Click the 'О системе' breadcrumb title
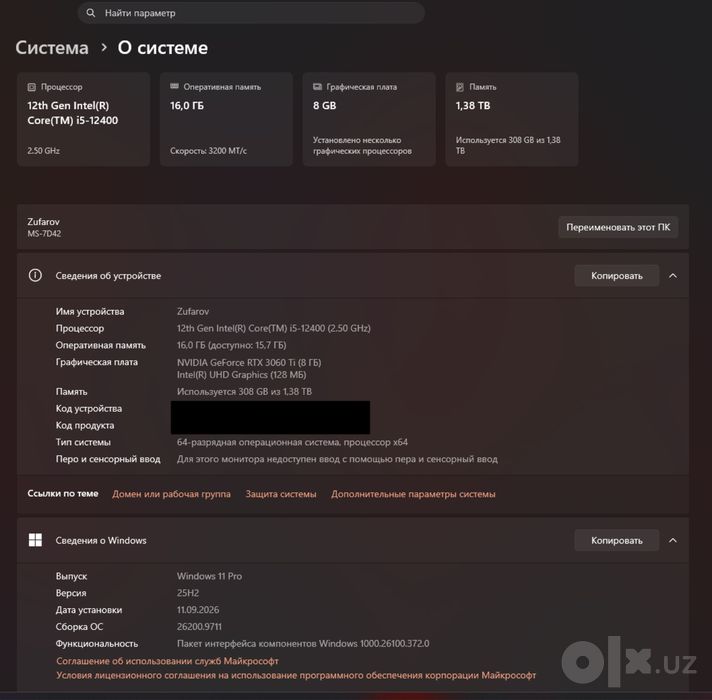Image resolution: width=712 pixels, height=700 pixels. (x=163, y=48)
